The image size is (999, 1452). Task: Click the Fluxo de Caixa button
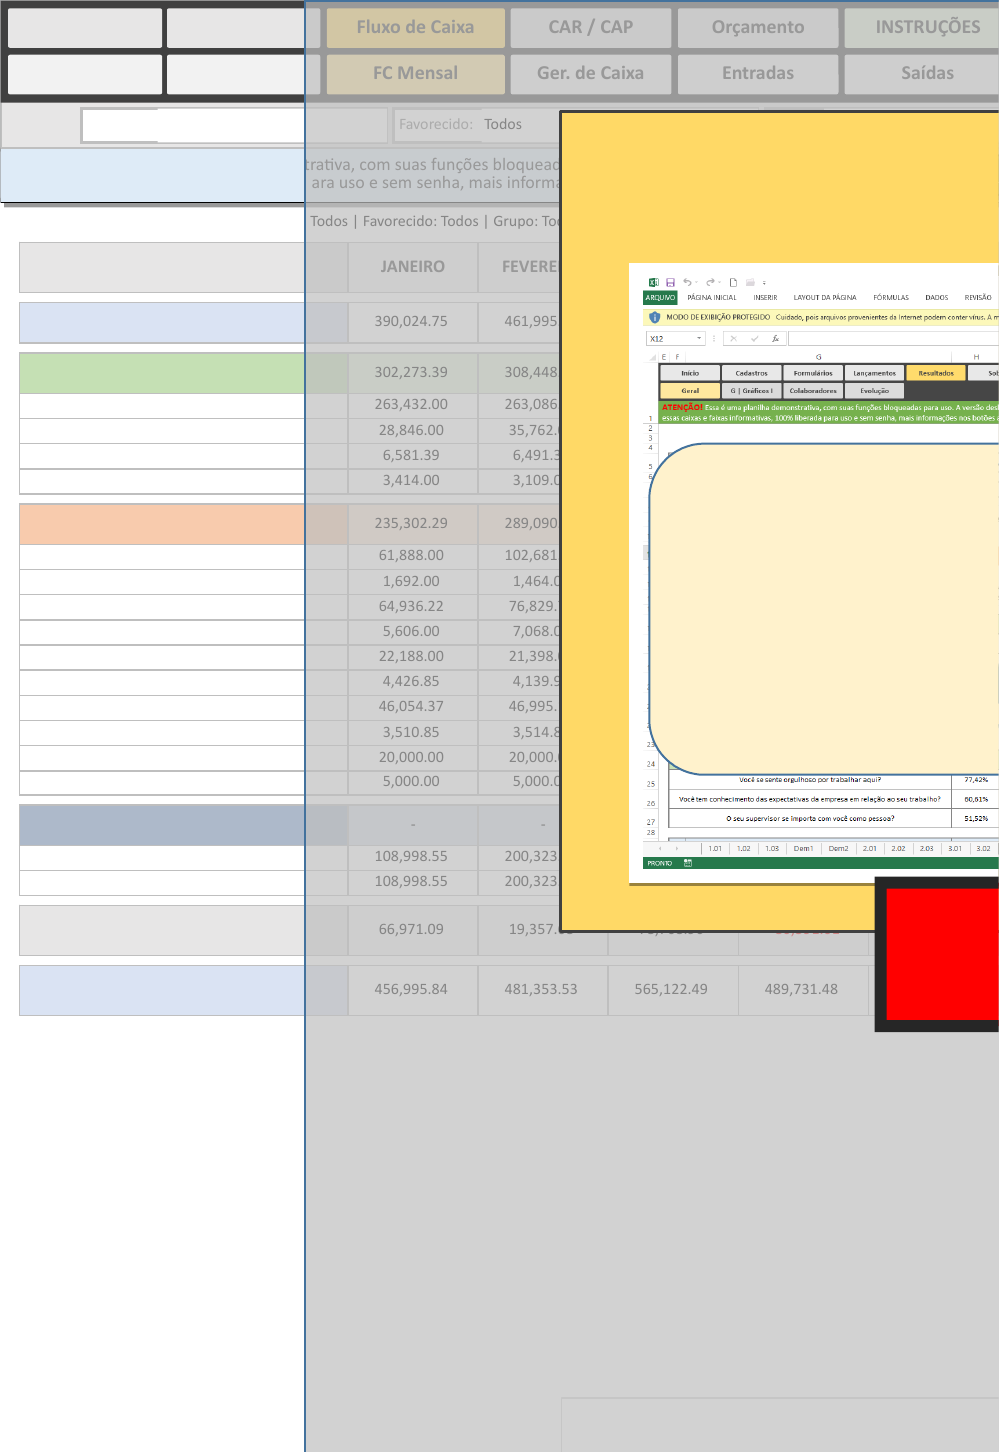click(x=415, y=27)
